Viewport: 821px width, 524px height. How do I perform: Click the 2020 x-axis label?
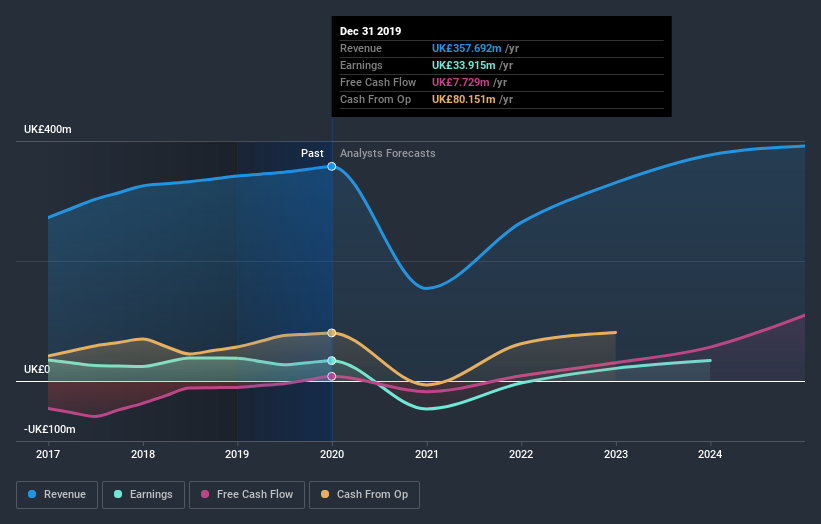point(332,454)
